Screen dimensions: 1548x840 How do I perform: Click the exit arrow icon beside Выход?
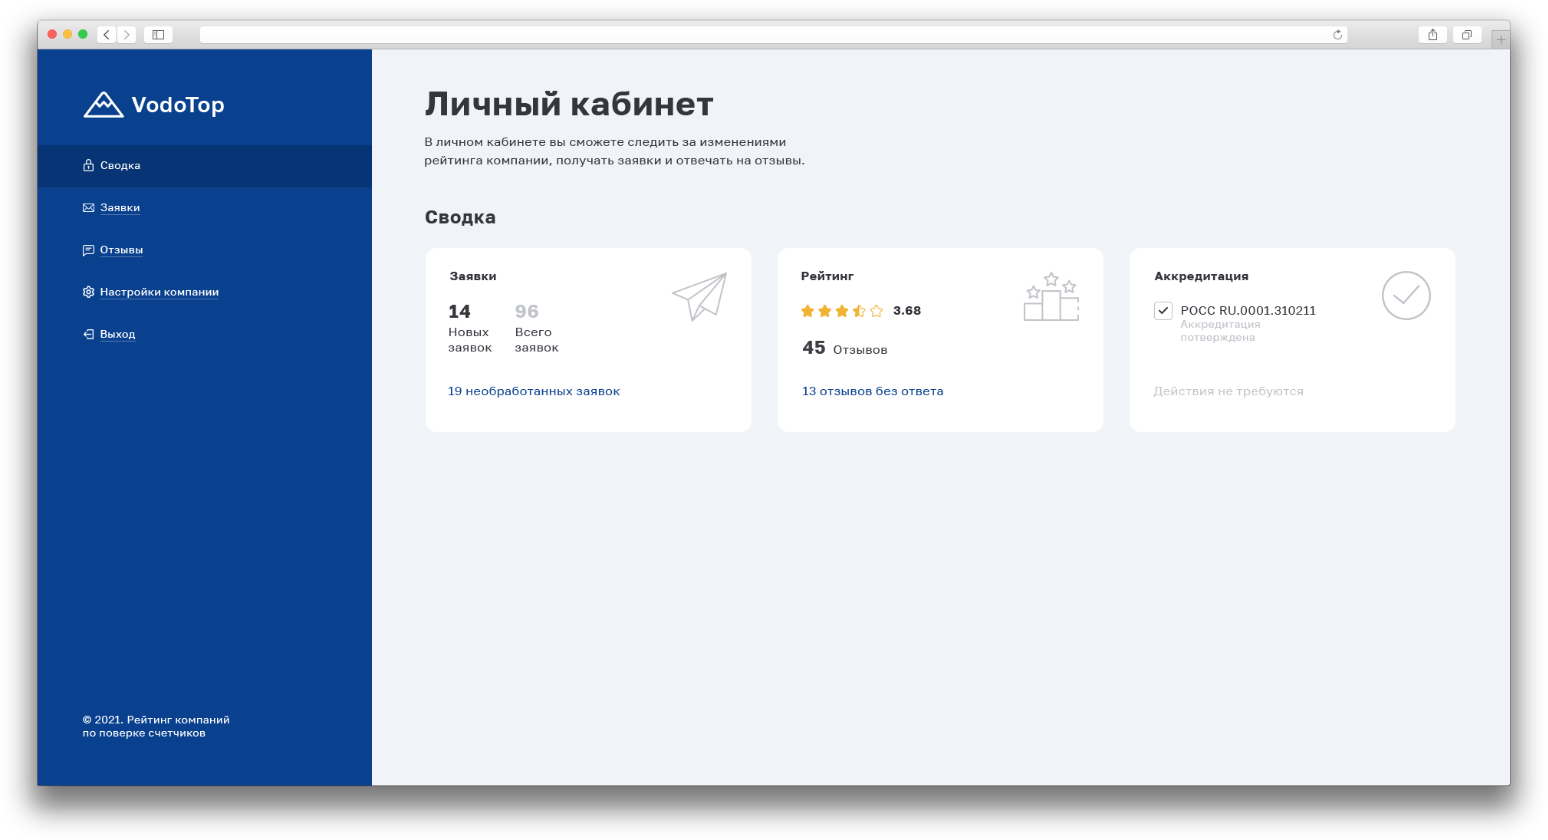pos(88,334)
